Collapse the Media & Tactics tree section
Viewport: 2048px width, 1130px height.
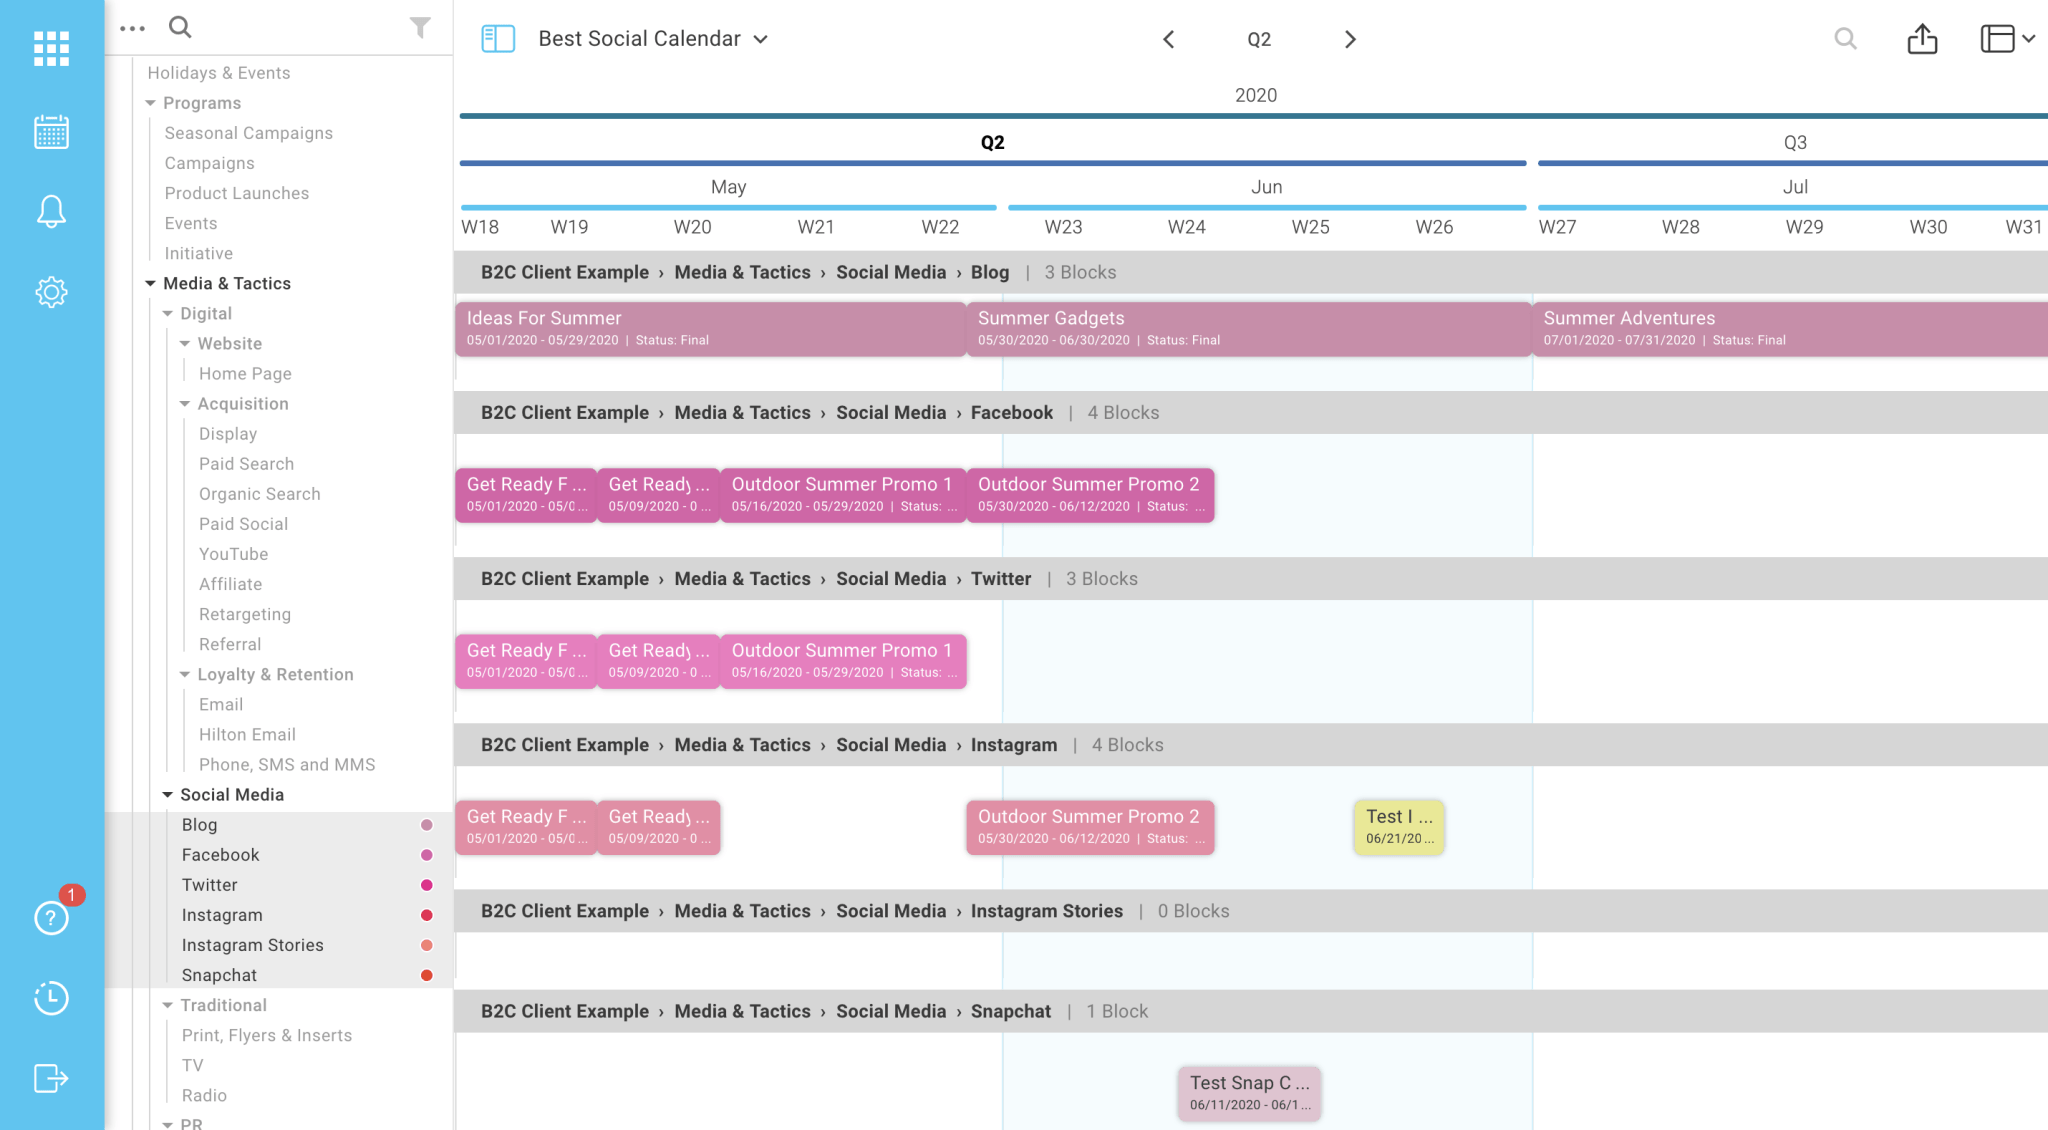(x=151, y=283)
